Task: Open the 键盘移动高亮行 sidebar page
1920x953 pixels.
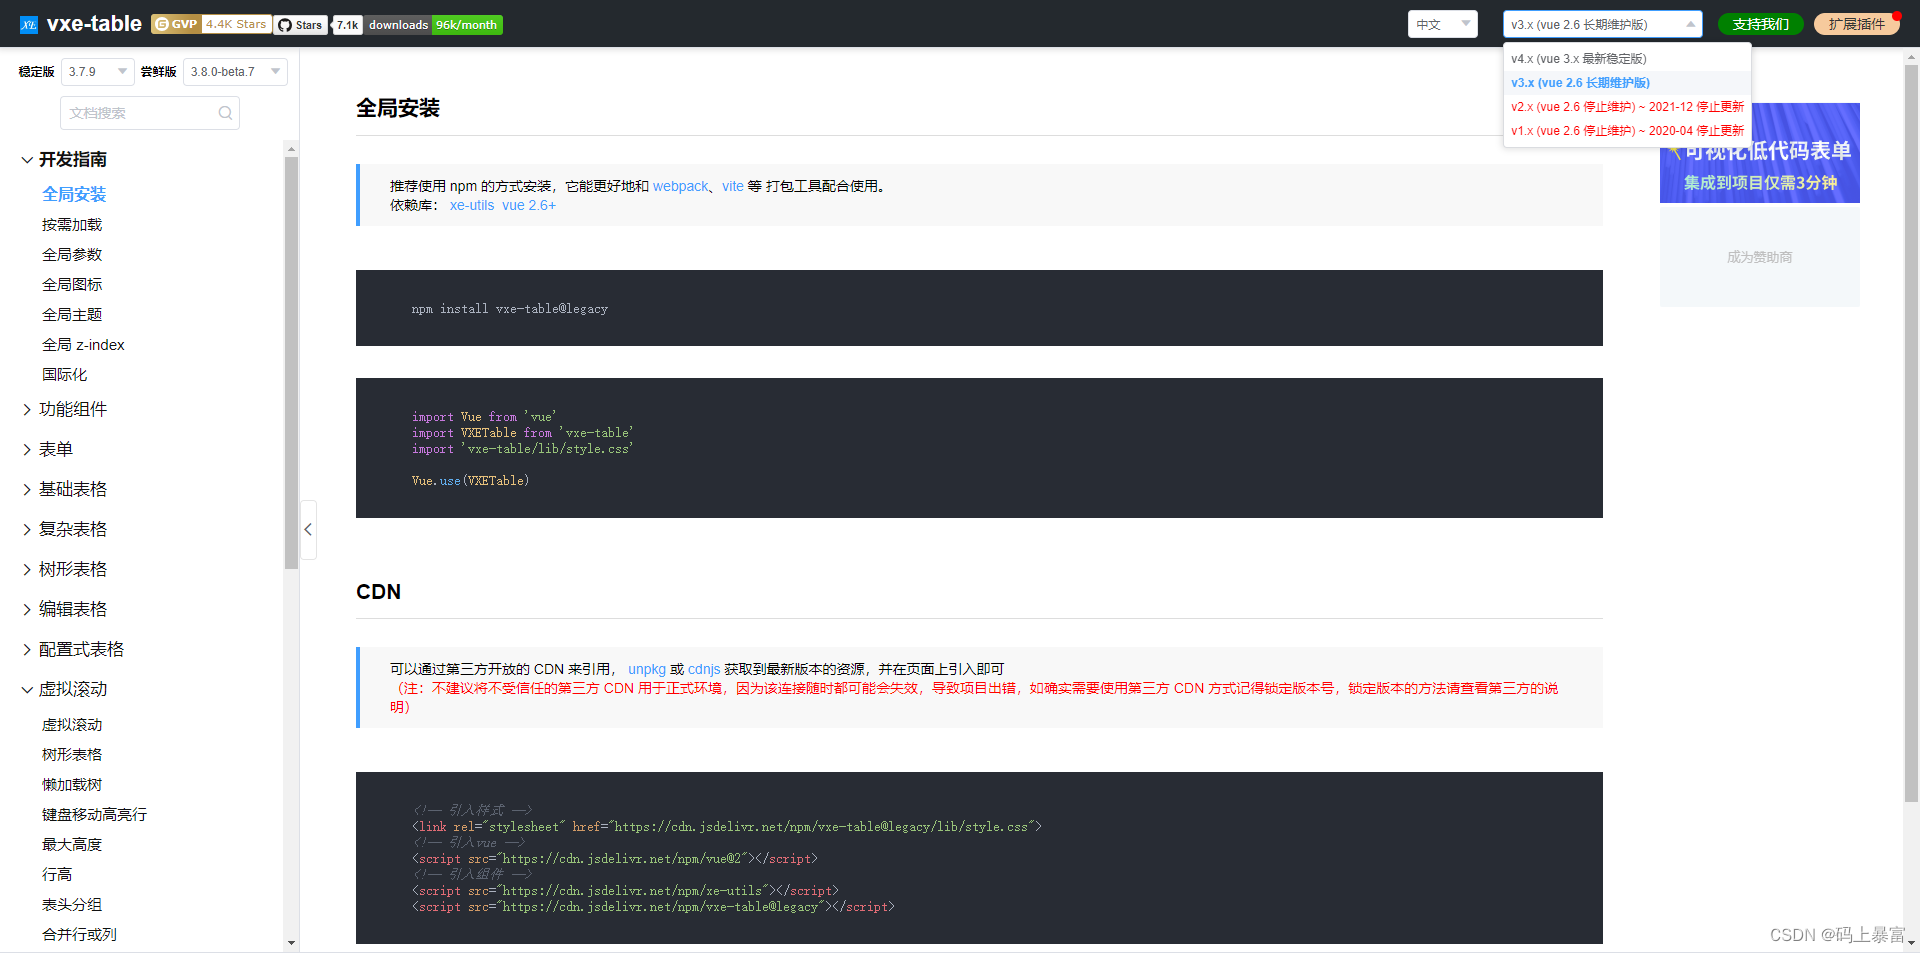Action: pyautogui.click(x=94, y=815)
